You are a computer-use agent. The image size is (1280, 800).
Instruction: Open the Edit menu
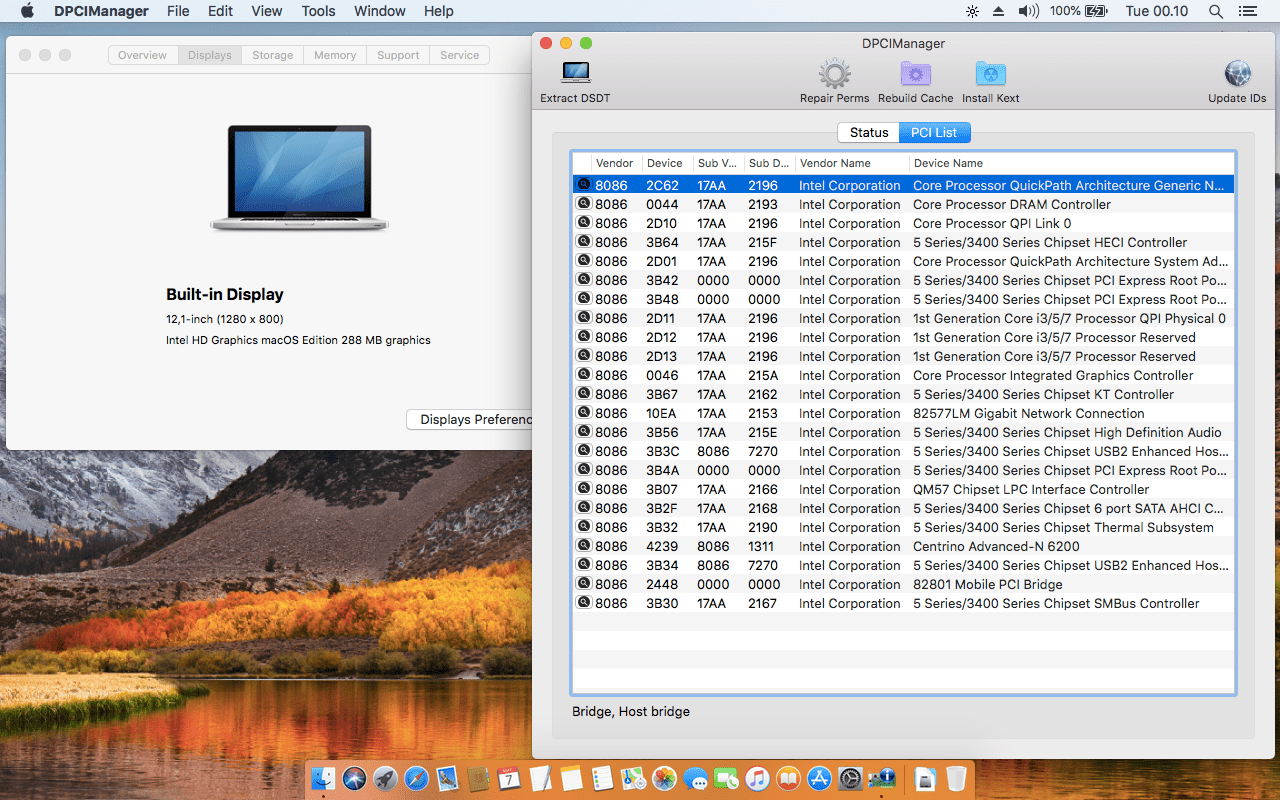220,11
